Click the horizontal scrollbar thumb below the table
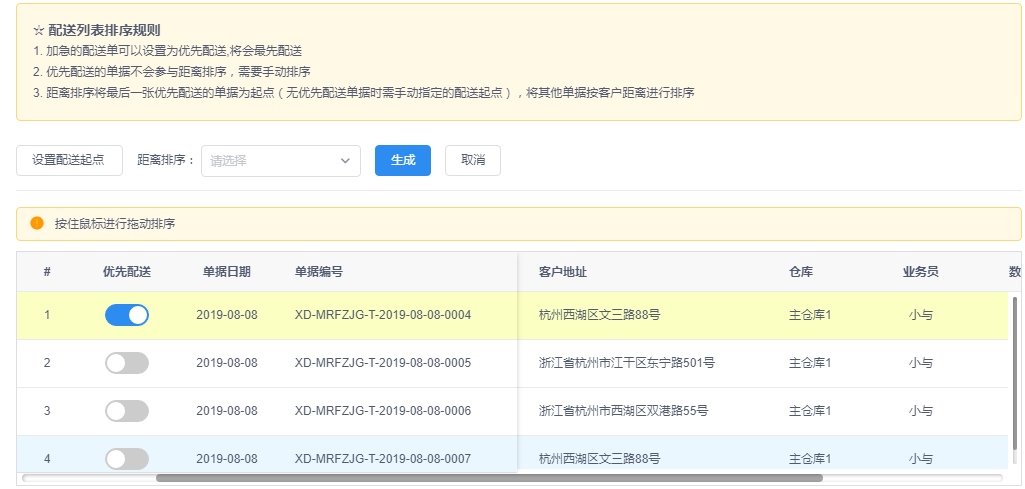Image resolution: width=1025 pixels, height=489 pixels. point(489,478)
